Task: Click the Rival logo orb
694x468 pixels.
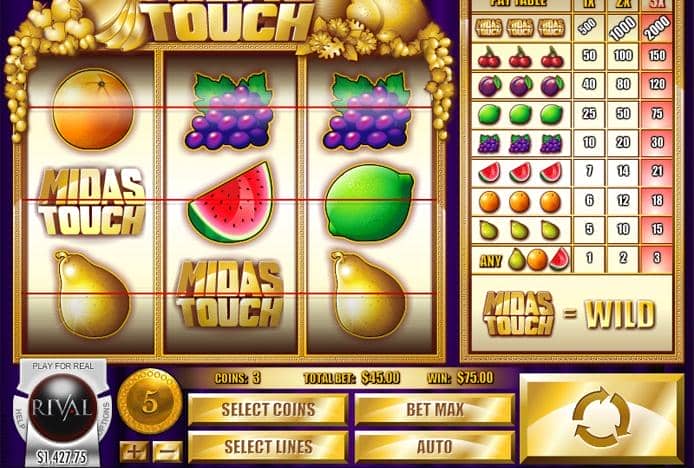Action: click(63, 408)
